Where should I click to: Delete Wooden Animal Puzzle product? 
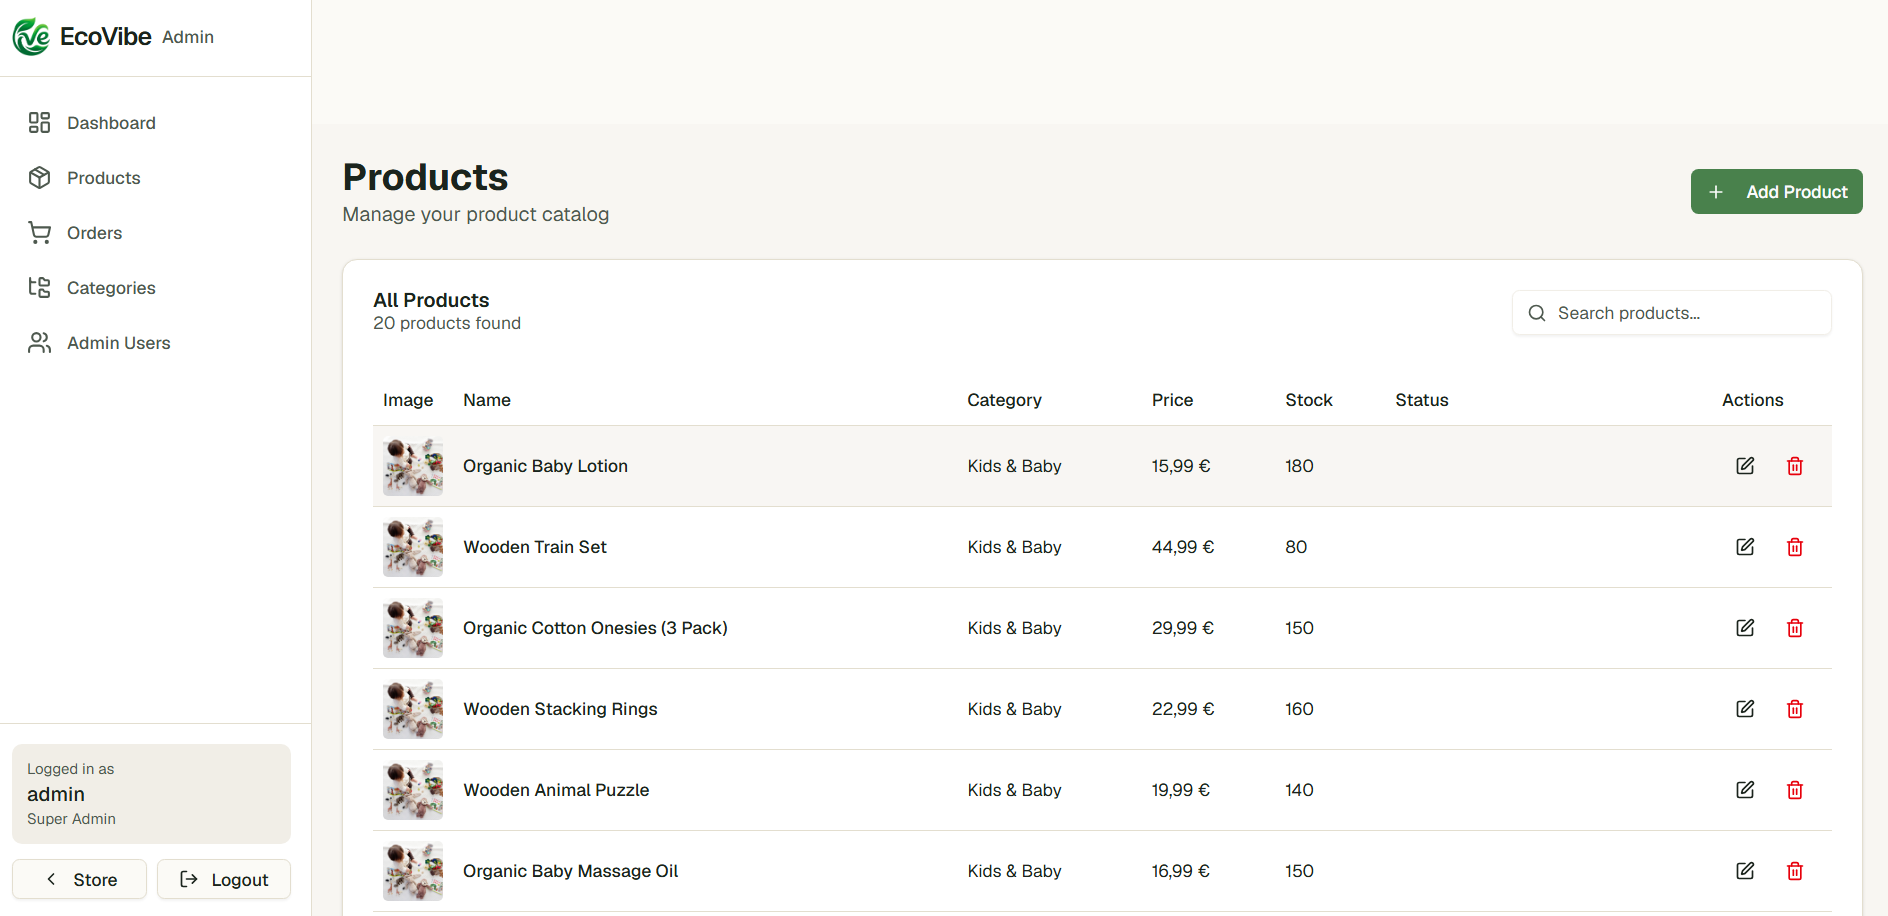pos(1795,790)
